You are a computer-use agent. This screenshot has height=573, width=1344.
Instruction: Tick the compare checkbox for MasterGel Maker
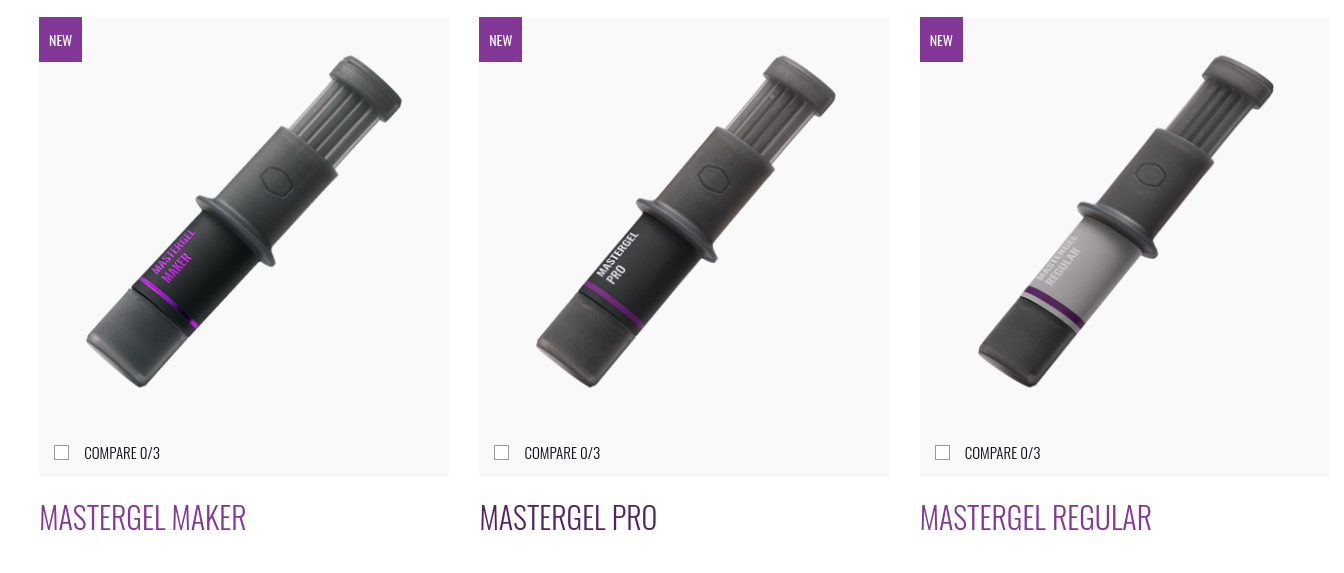click(x=62, y=453)
